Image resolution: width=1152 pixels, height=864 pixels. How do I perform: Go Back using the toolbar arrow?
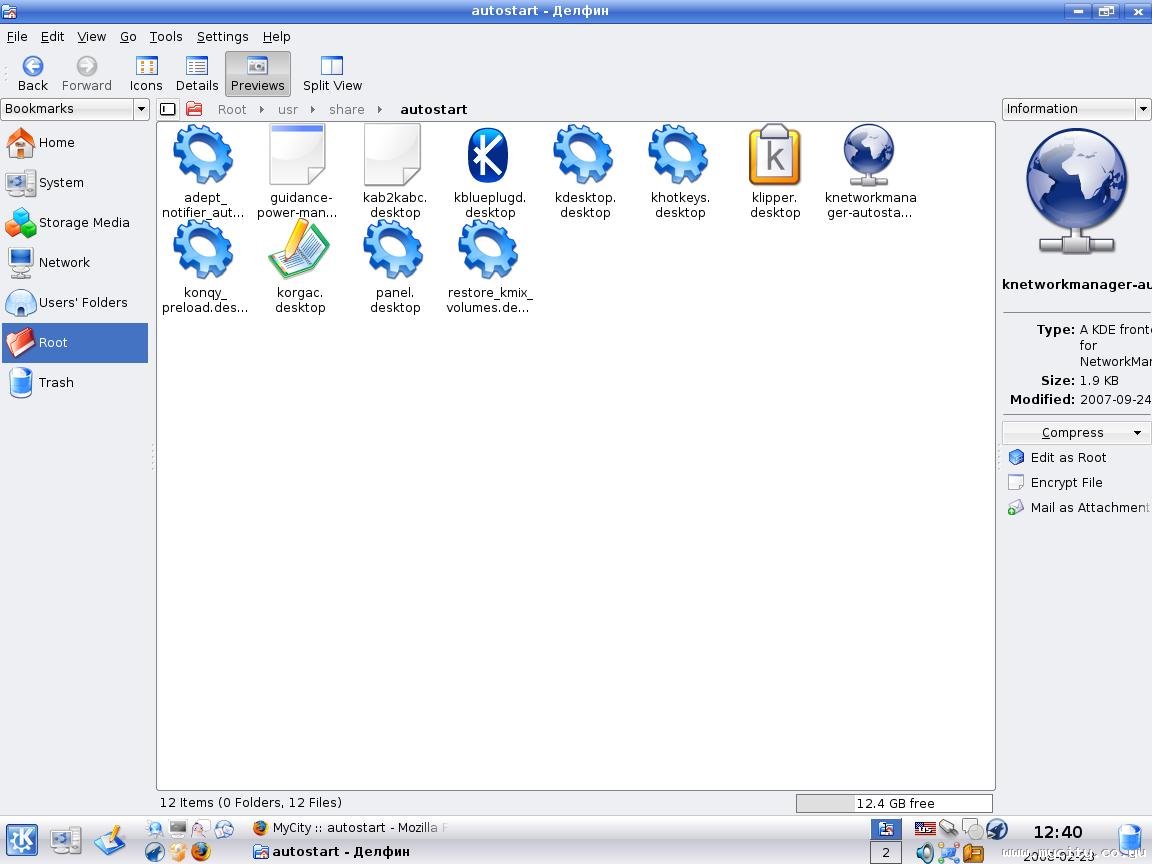(x=32, y=73)
